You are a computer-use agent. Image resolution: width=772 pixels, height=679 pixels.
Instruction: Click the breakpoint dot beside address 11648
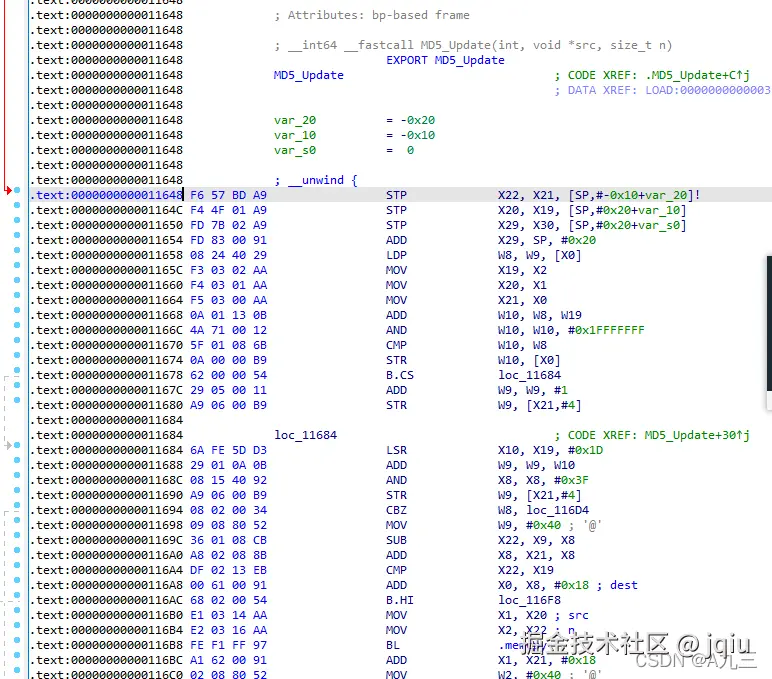[17, 190]
